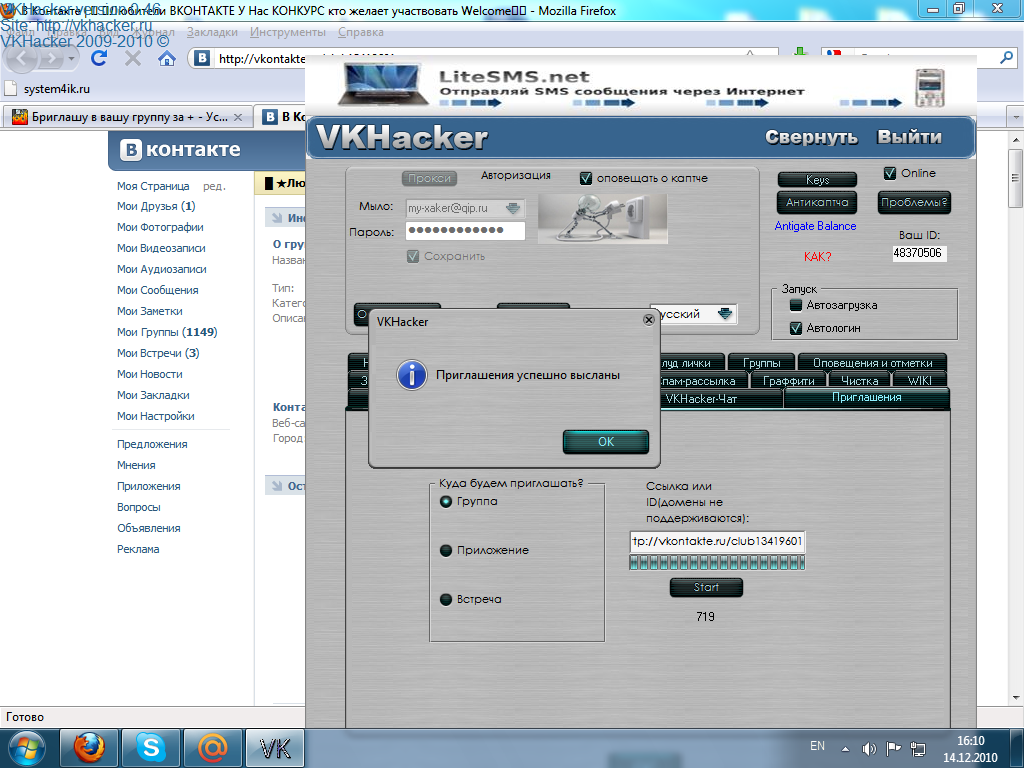
Task: Open 'Мои Сообщения' in VK sidebar
Action: (x=157, y=290)
